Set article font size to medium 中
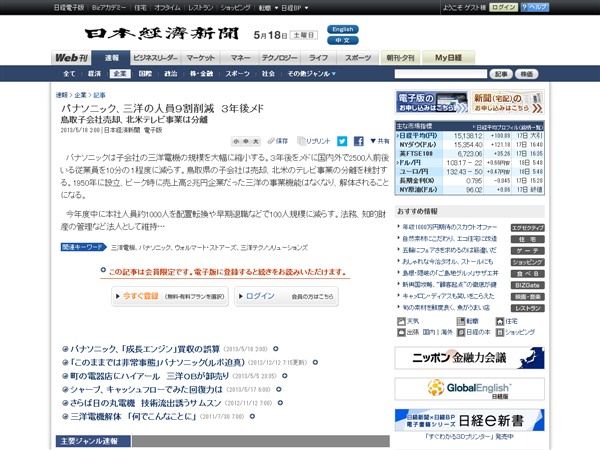600x450 pixels. tap(246, 142)
